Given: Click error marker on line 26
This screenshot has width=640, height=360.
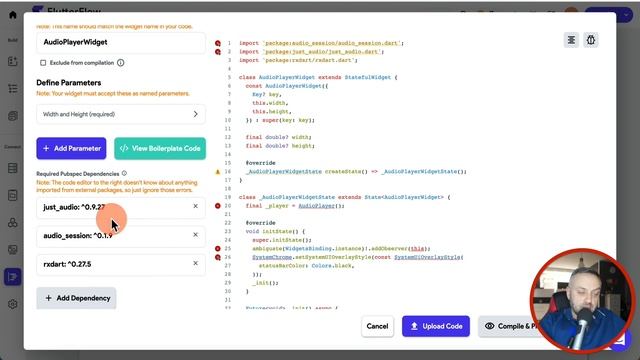Looking at the screenshot, I should point(218,258).
